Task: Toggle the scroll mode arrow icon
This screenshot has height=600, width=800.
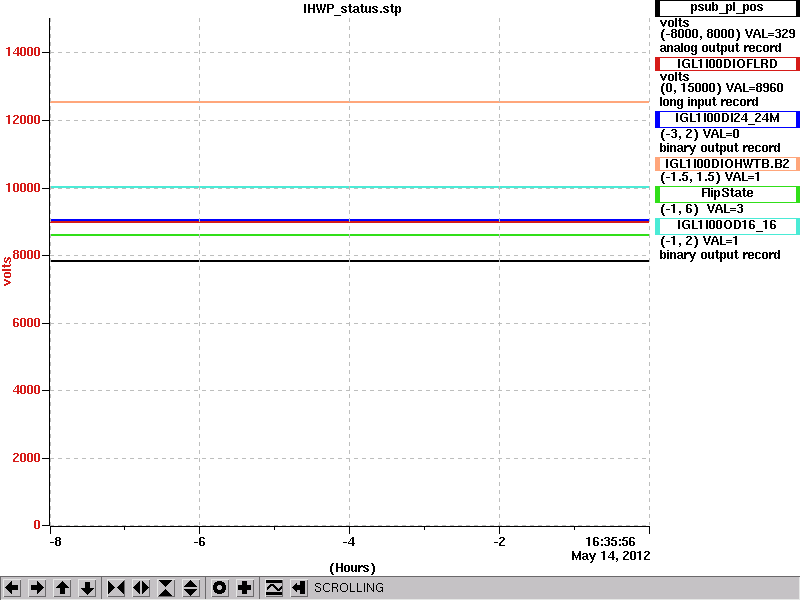Action: point(298,588)
